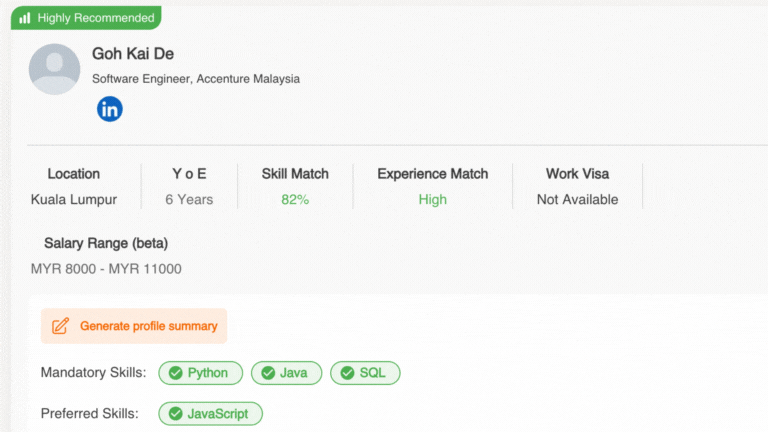Click the Experience Match High value
The width and height of the screenshot is (768, 432).
[433, 199]
